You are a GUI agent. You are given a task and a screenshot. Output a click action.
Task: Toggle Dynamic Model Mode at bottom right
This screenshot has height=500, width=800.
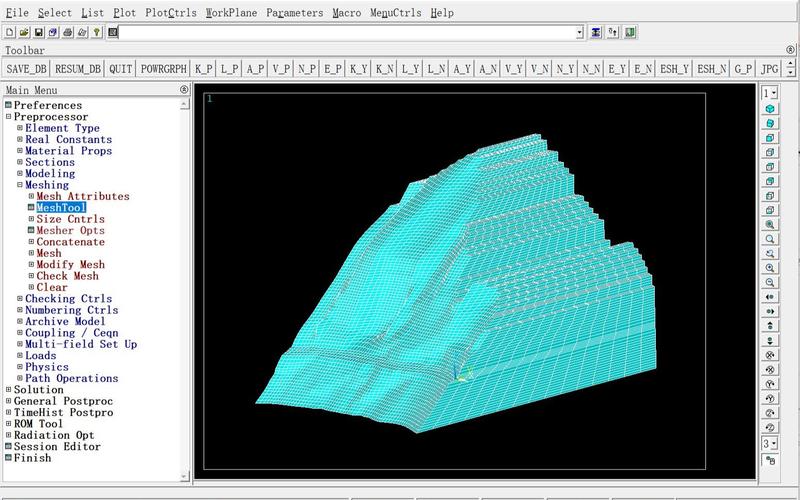(770, 460)
